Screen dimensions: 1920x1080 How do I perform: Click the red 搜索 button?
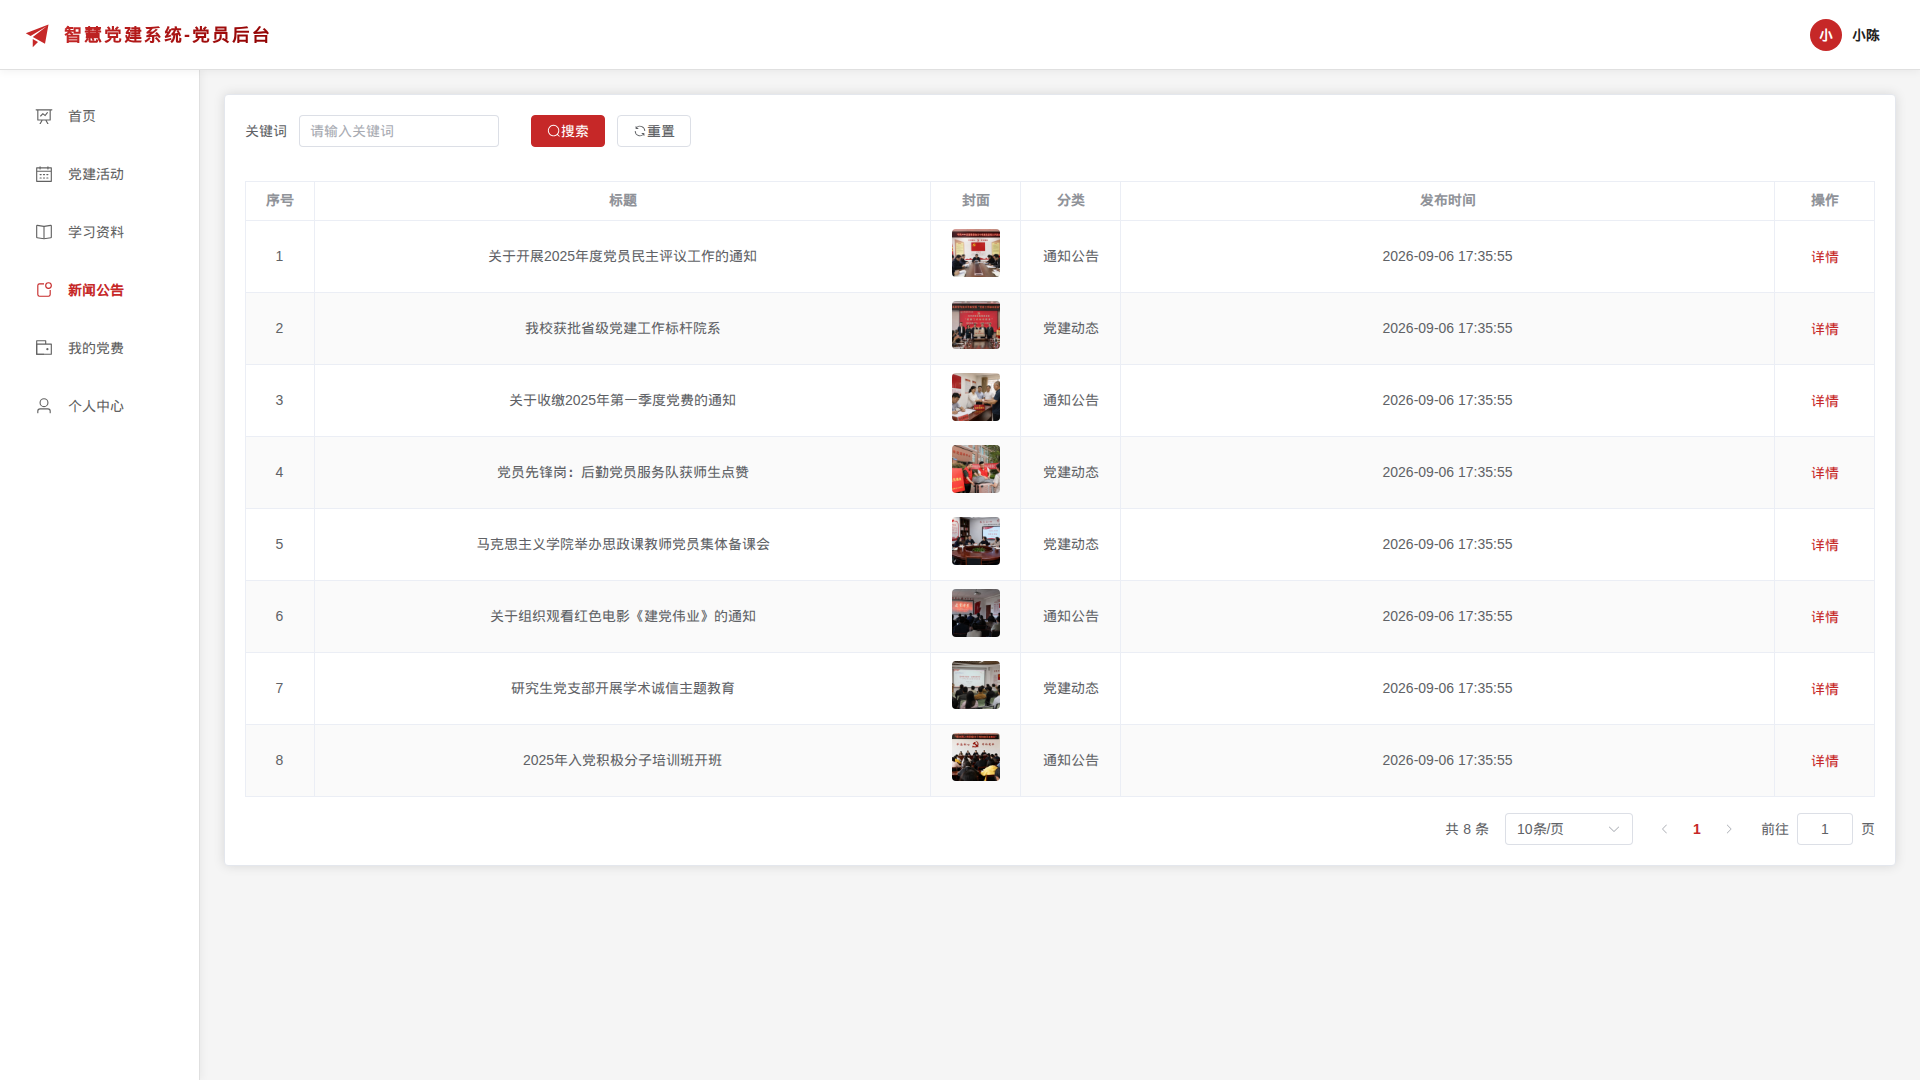click(568, 131)
